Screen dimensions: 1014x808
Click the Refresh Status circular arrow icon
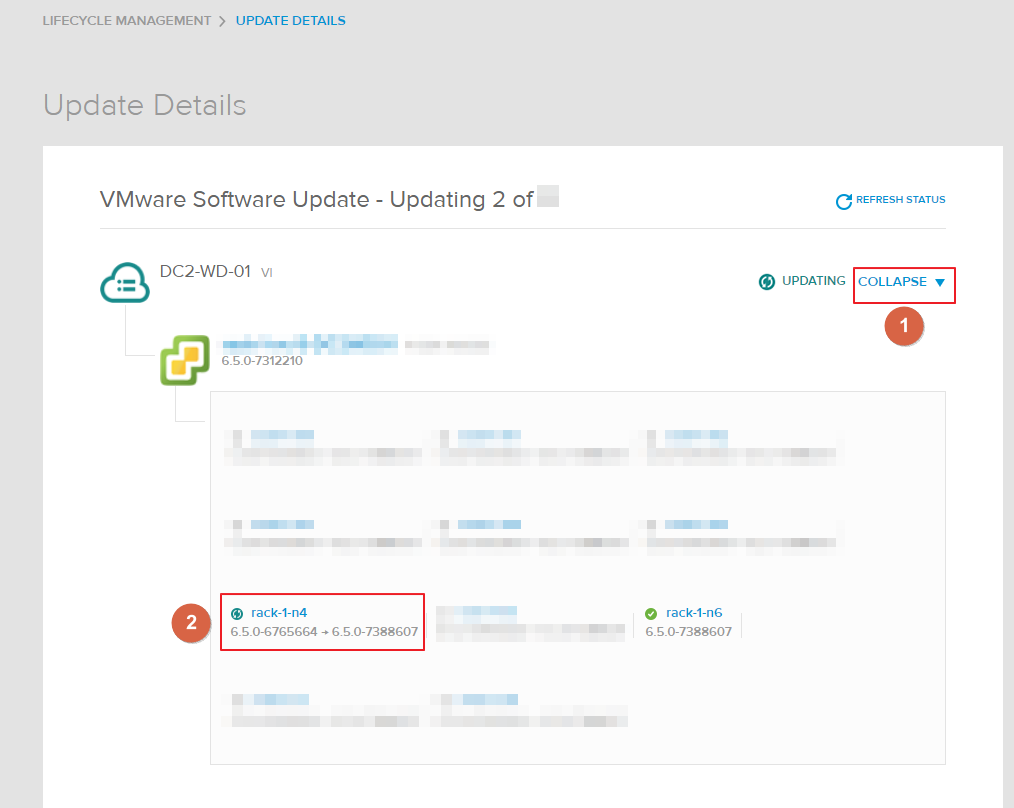(844, 202)
